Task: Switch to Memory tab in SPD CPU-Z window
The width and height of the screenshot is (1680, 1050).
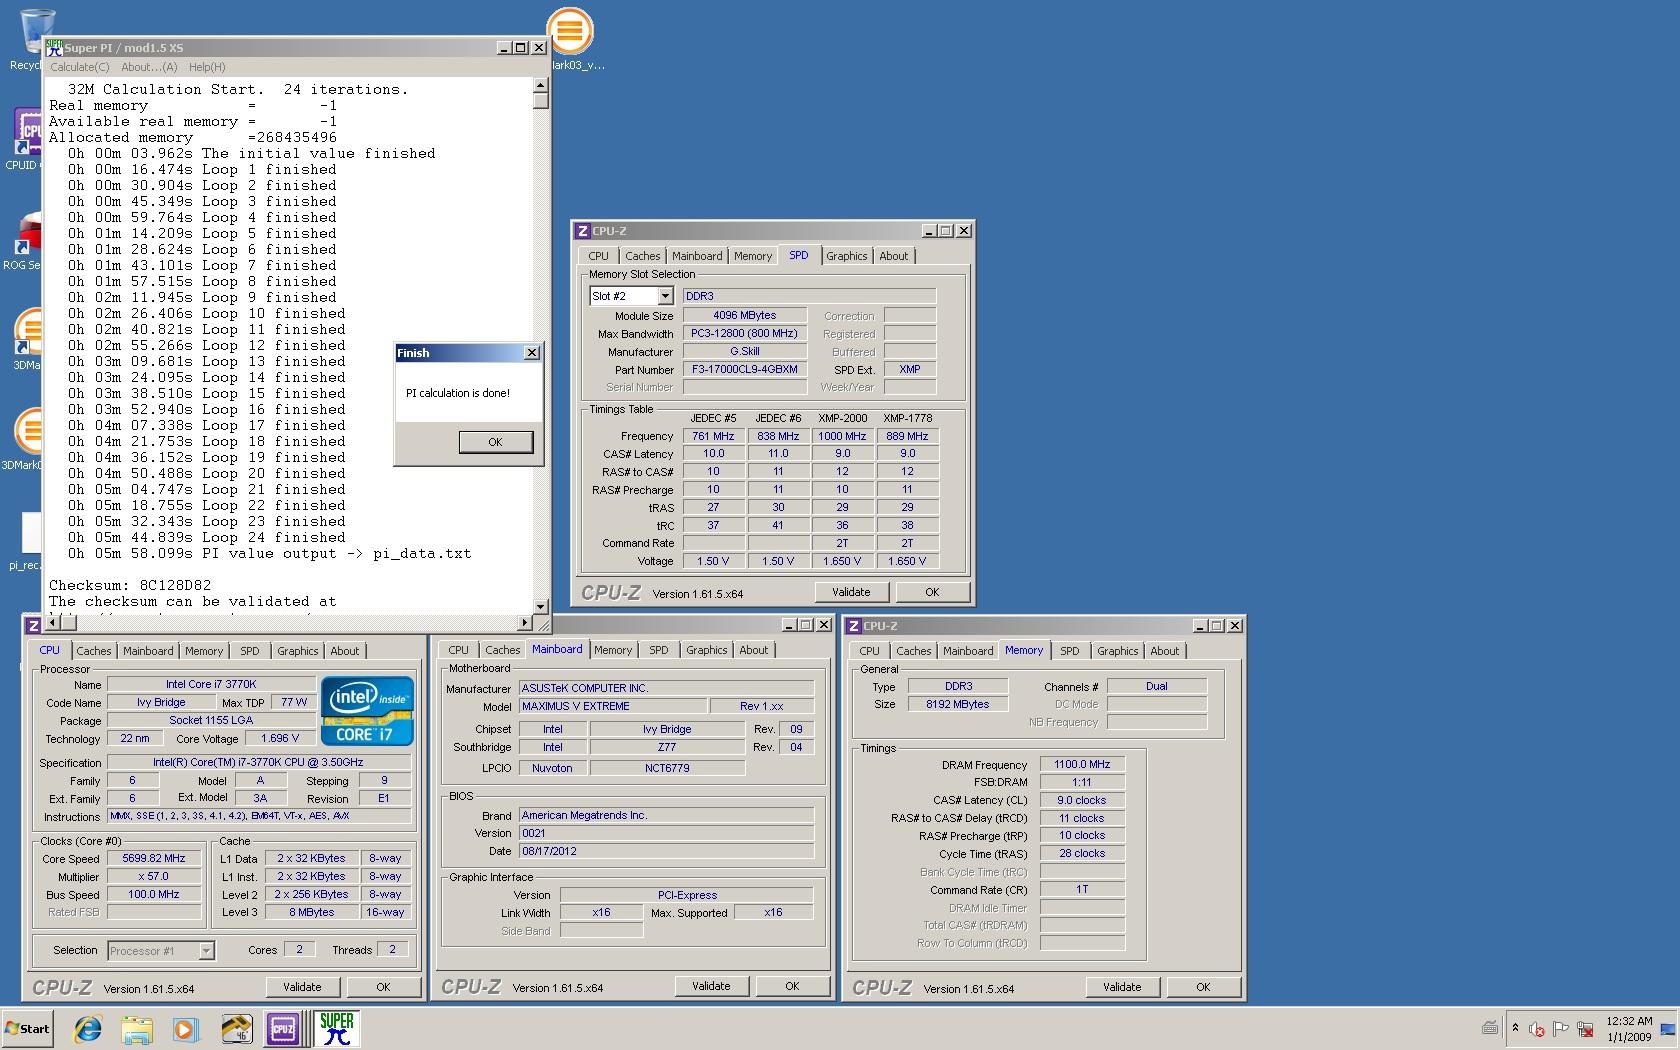Action: [753, 256]
